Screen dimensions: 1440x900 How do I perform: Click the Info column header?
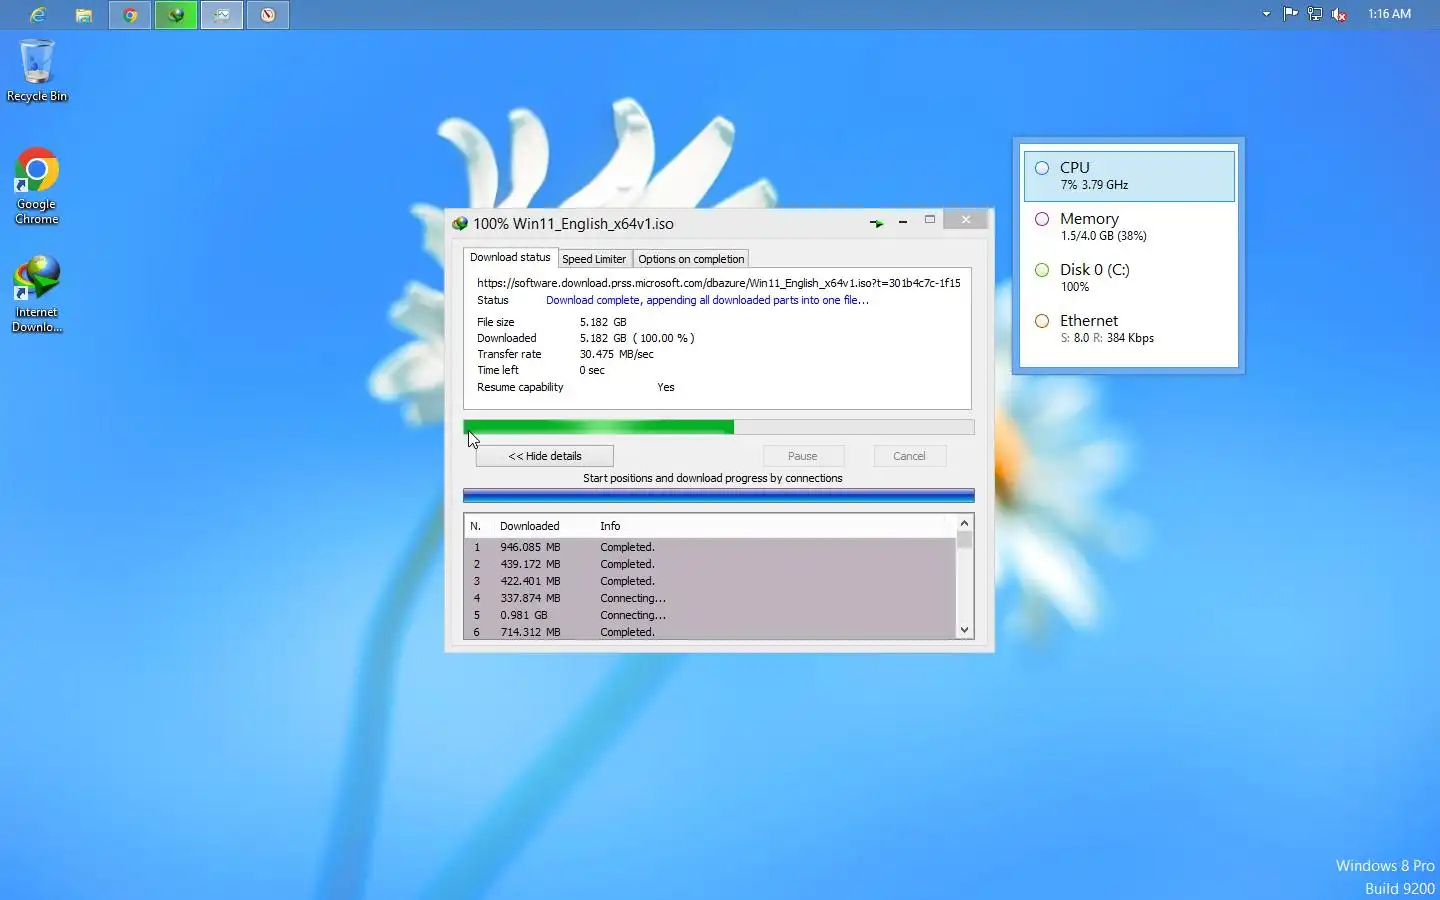coord(610,526)
